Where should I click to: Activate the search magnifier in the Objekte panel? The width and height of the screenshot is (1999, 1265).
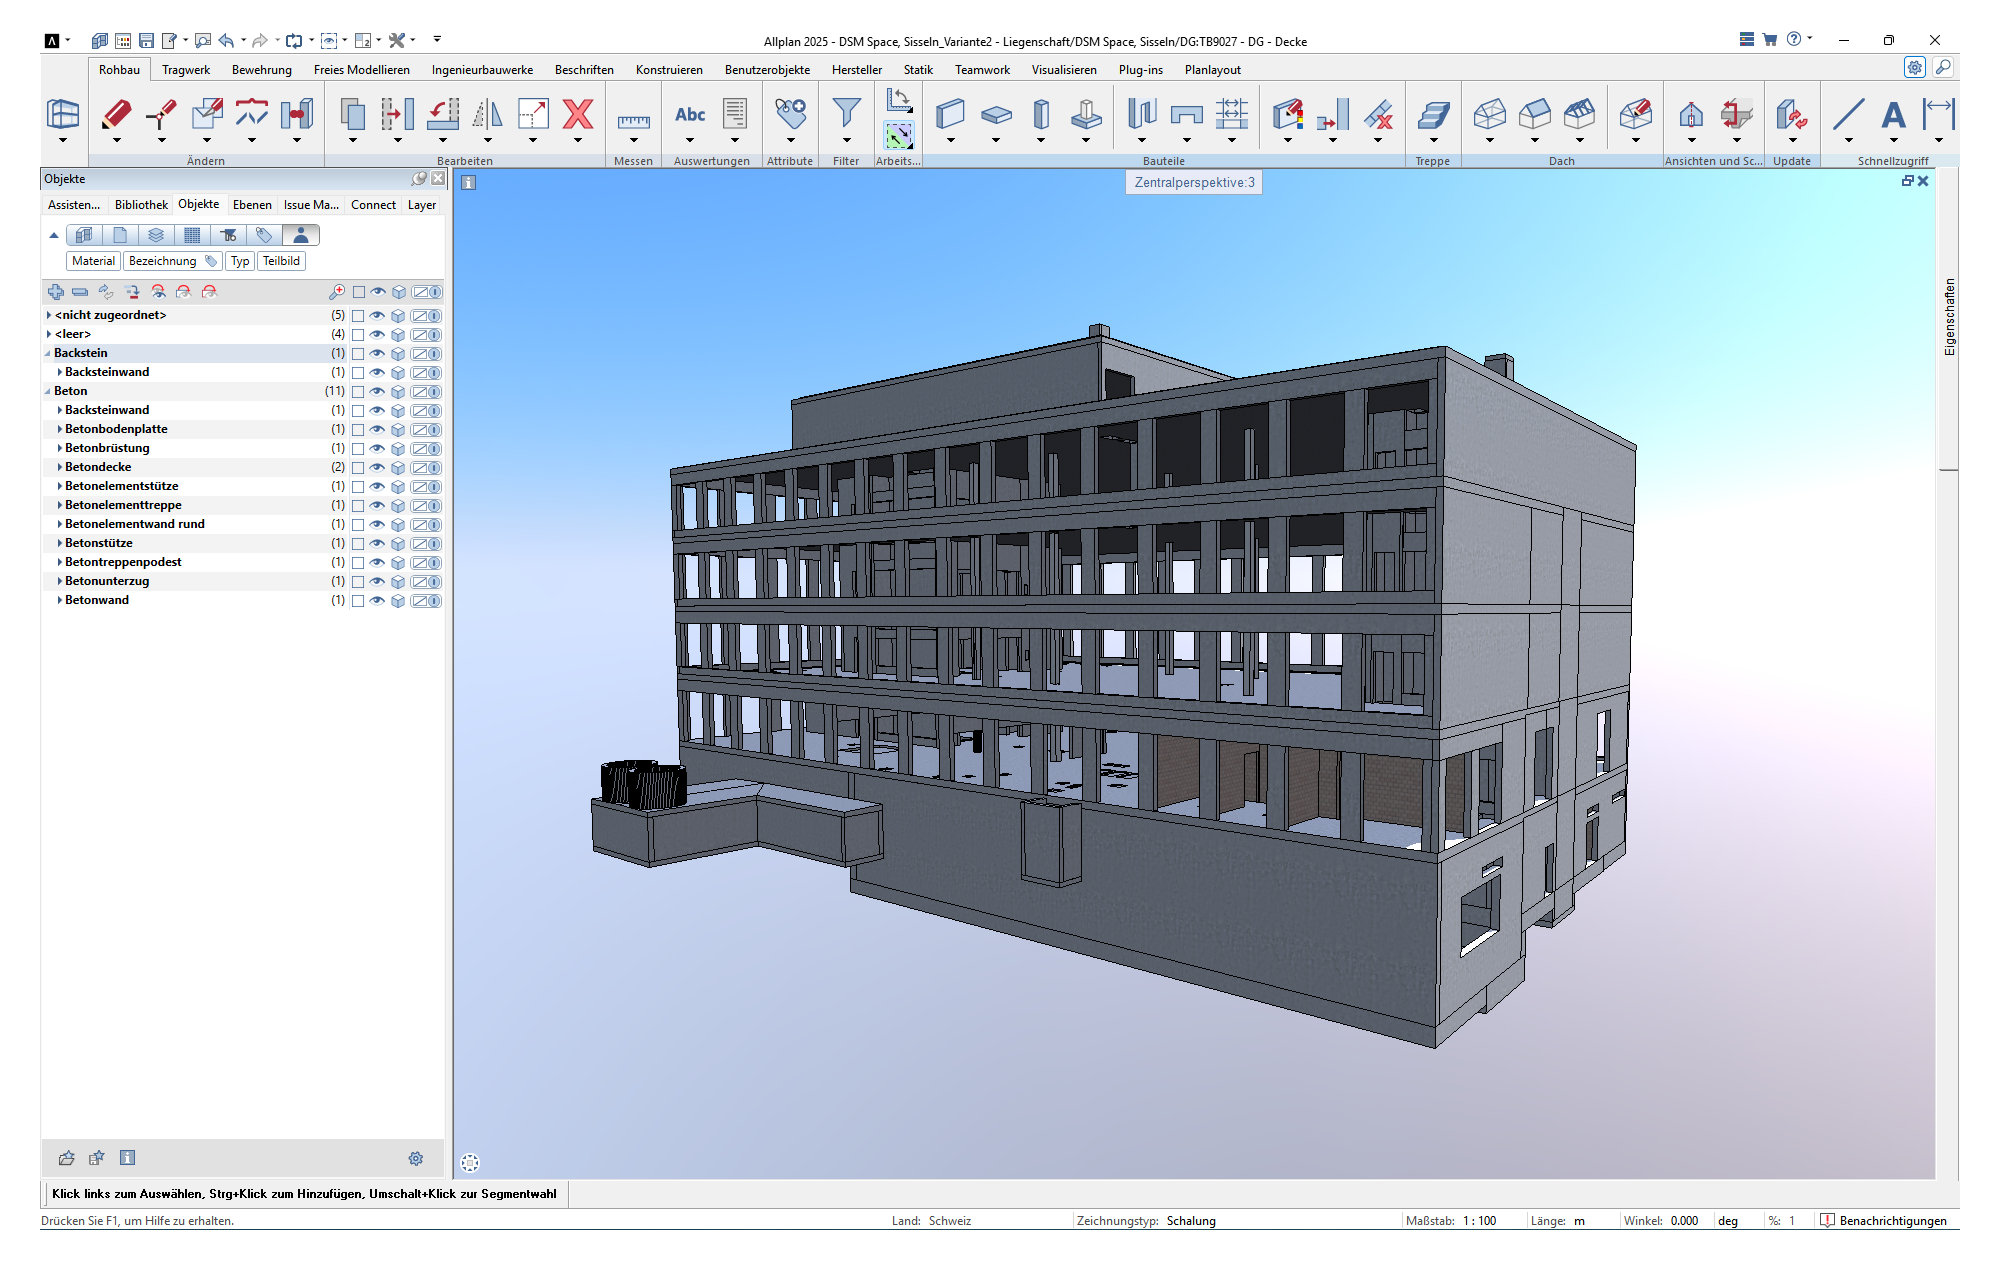click(x=335, y=292)
